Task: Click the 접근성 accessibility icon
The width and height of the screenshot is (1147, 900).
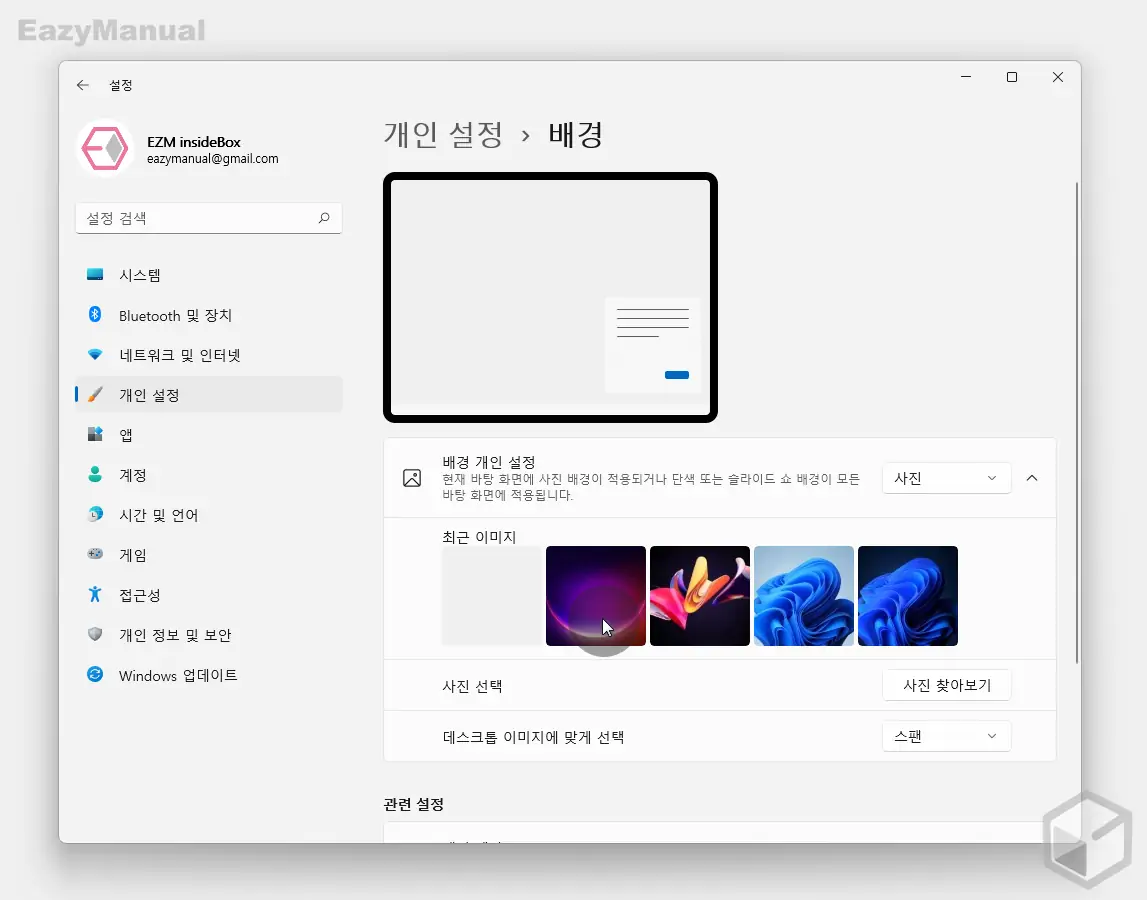Action: click(x=95, y=594)
